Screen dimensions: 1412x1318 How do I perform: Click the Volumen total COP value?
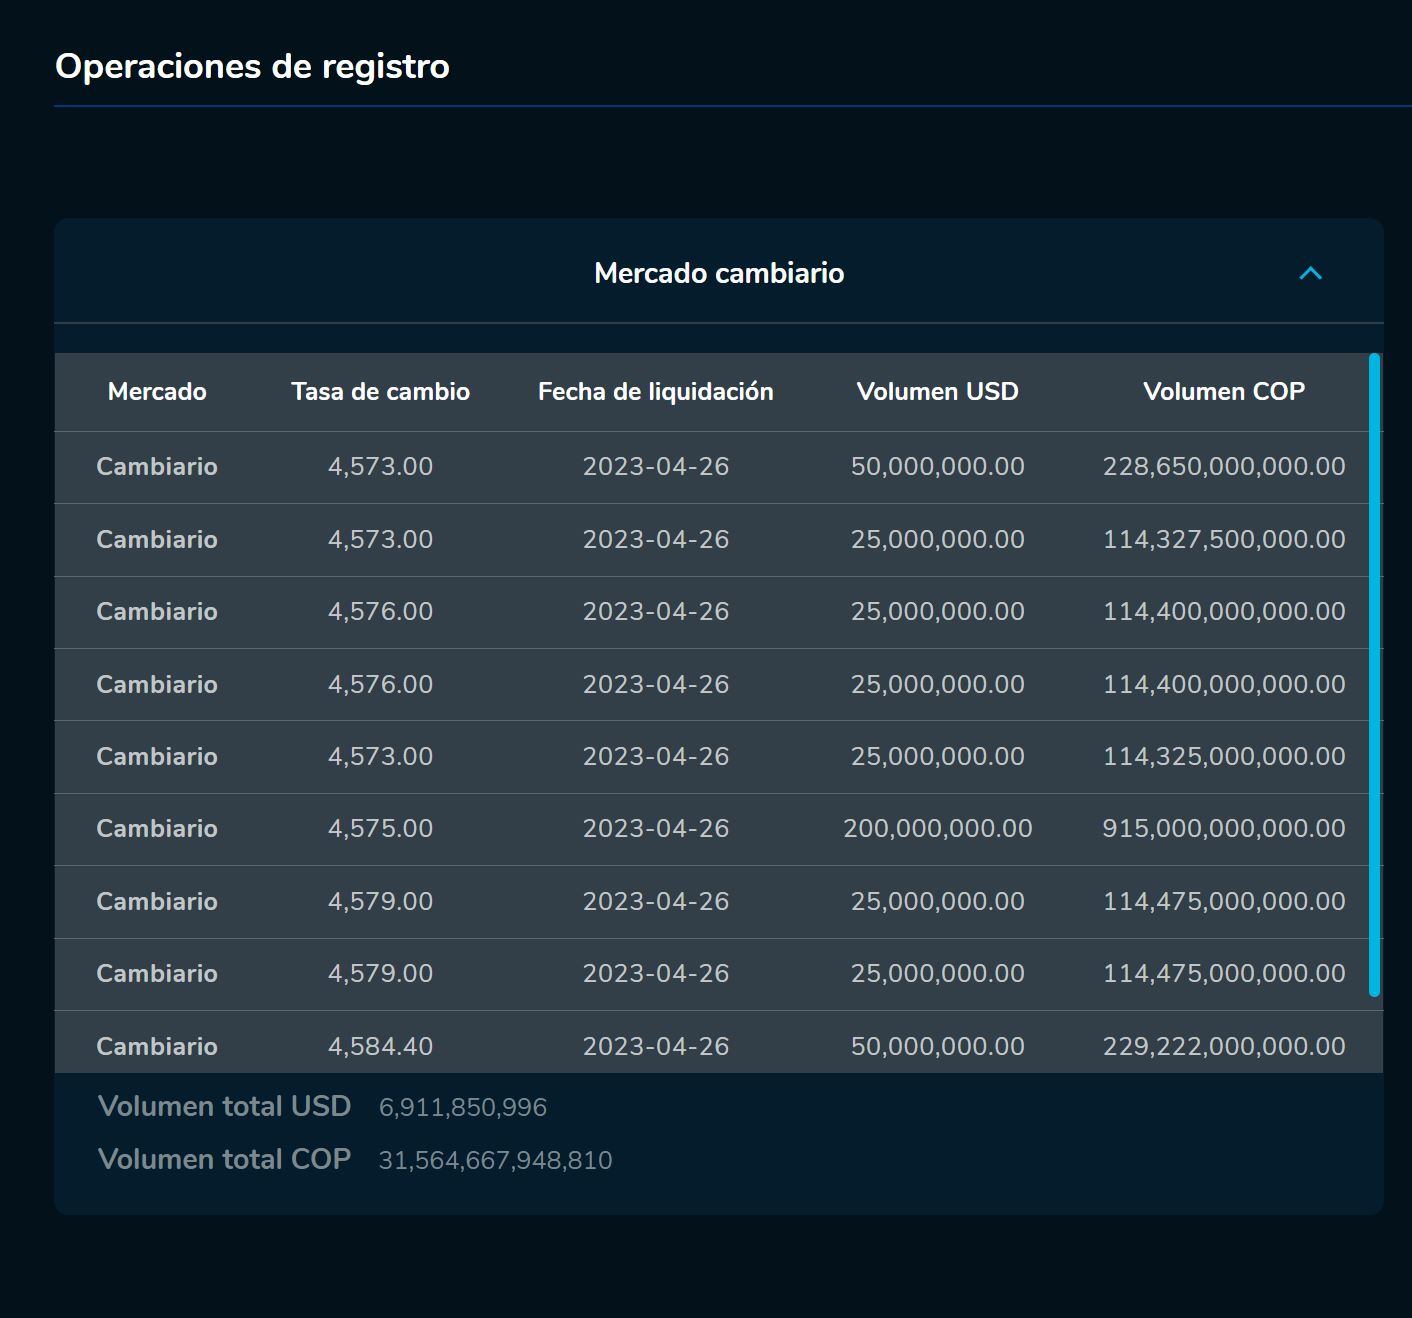point(496,1159)
